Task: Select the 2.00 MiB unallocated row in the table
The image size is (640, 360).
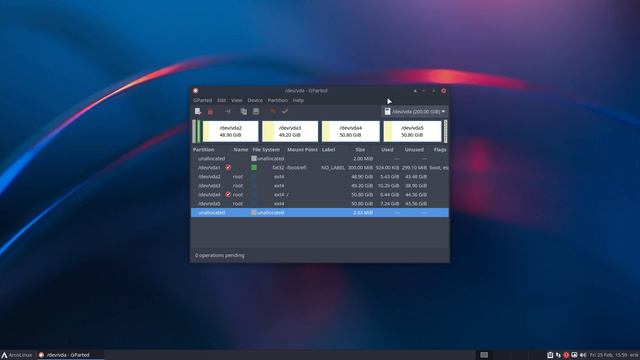Action: coord(320,159)
